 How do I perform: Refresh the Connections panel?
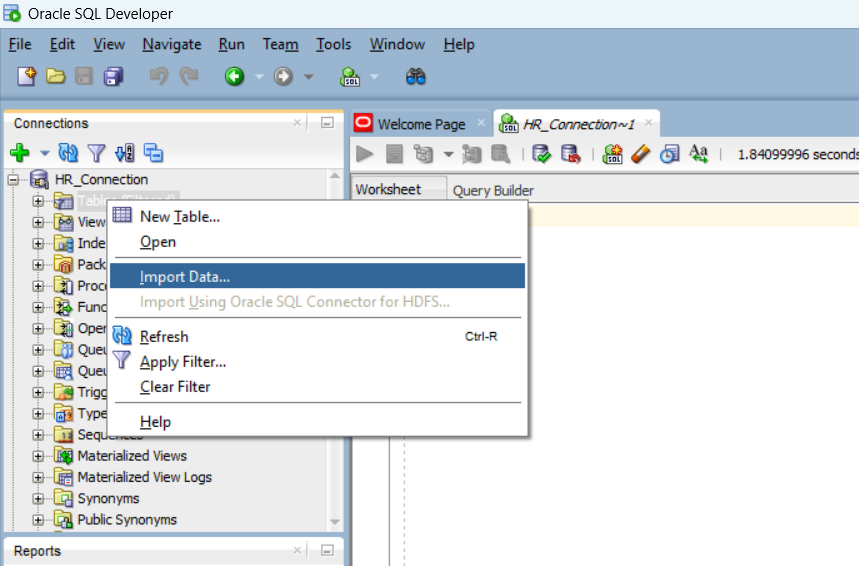pos(68,153)
